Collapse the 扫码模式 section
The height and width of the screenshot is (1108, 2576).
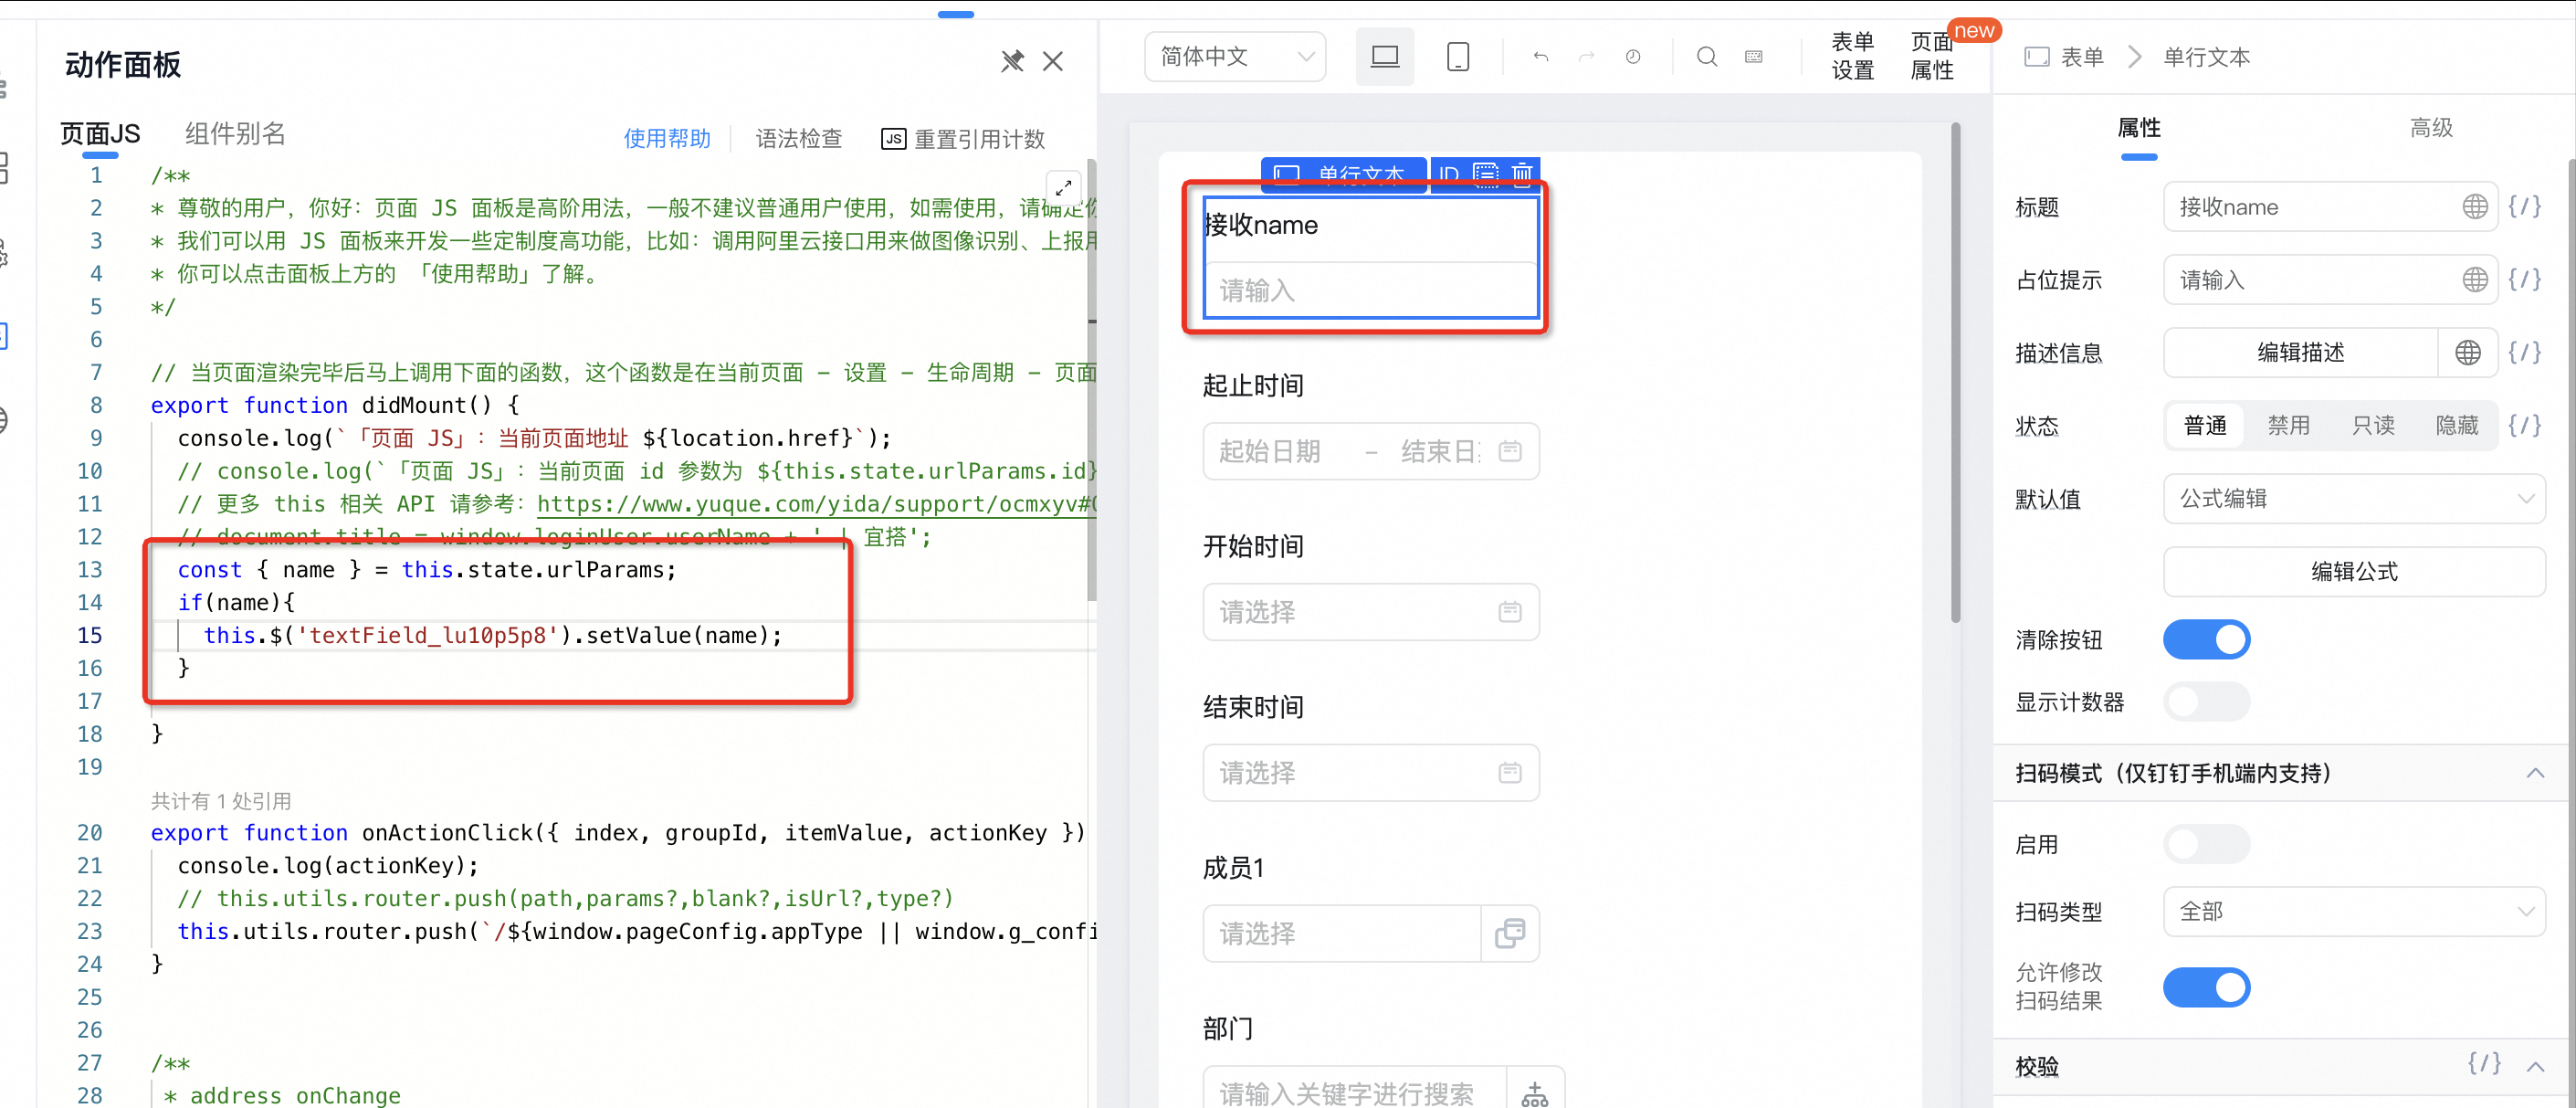(x=2535, y=773)
